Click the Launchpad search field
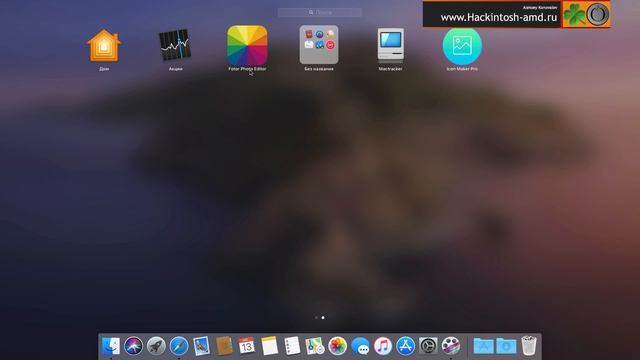The height and width of the screenshot is (360, 640). (x=320, y=13)
